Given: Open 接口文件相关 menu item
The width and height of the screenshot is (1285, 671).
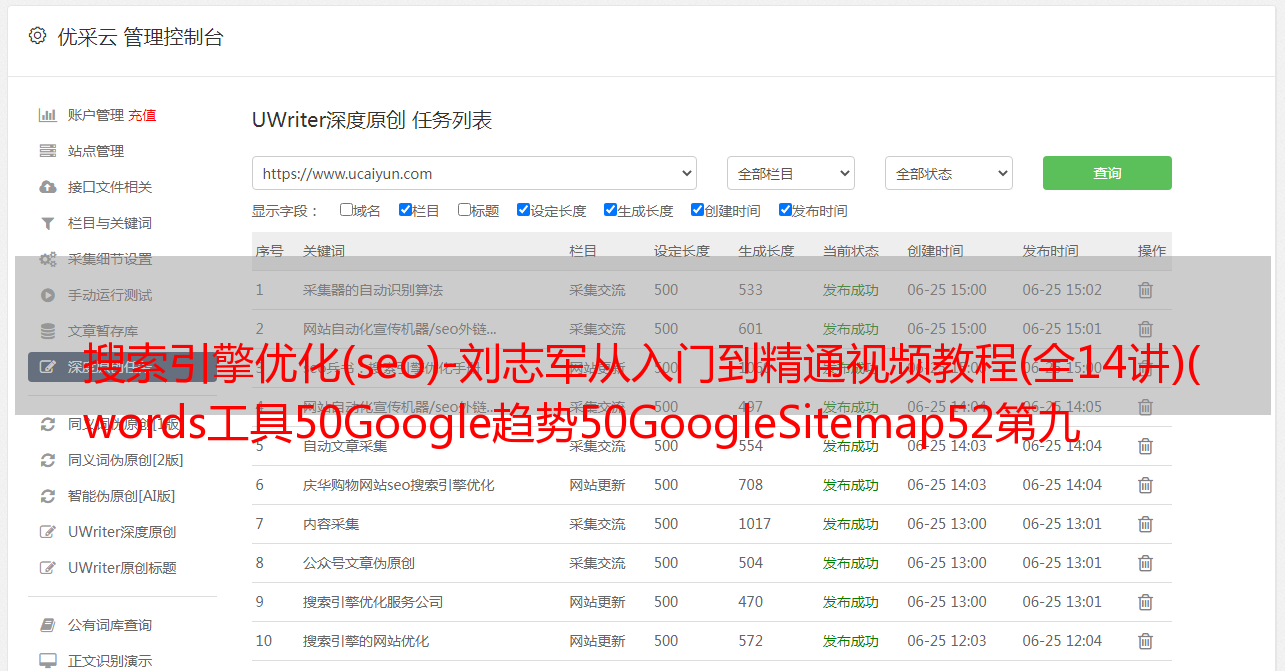Looking at the screenshot, I should click(x=110, y=187).
